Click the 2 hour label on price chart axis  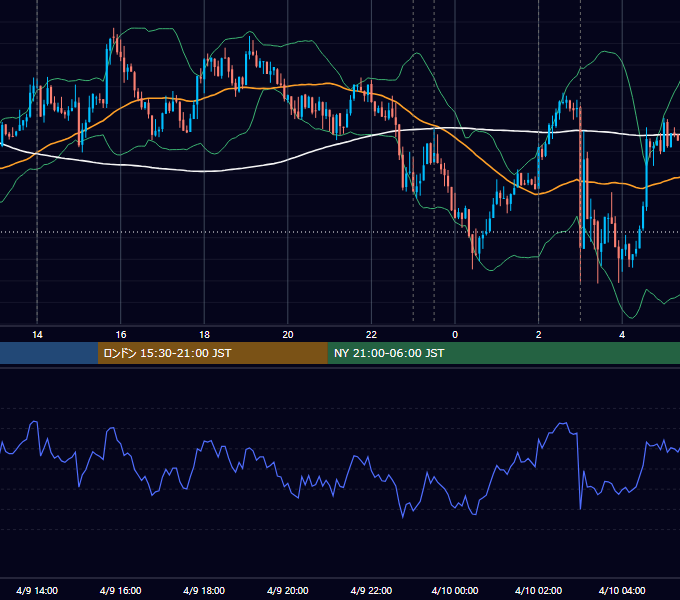tap(539, 335)
